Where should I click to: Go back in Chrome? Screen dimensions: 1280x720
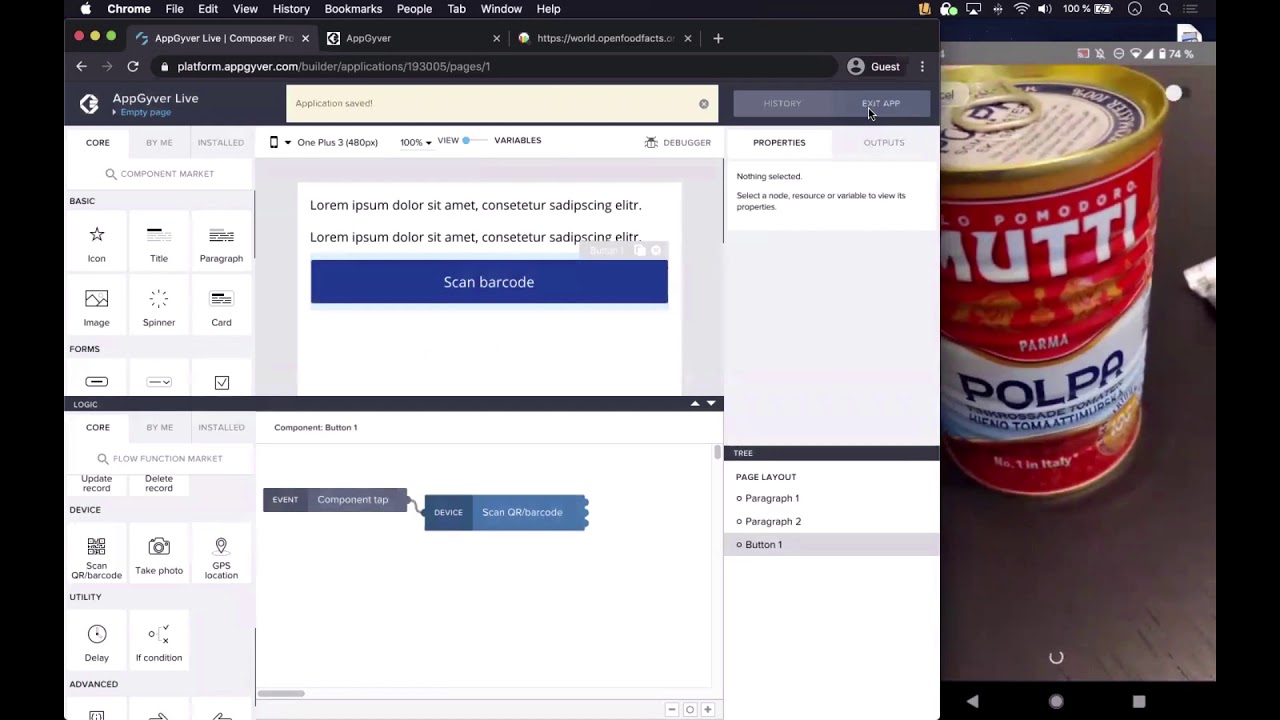[x=82, y=66]
